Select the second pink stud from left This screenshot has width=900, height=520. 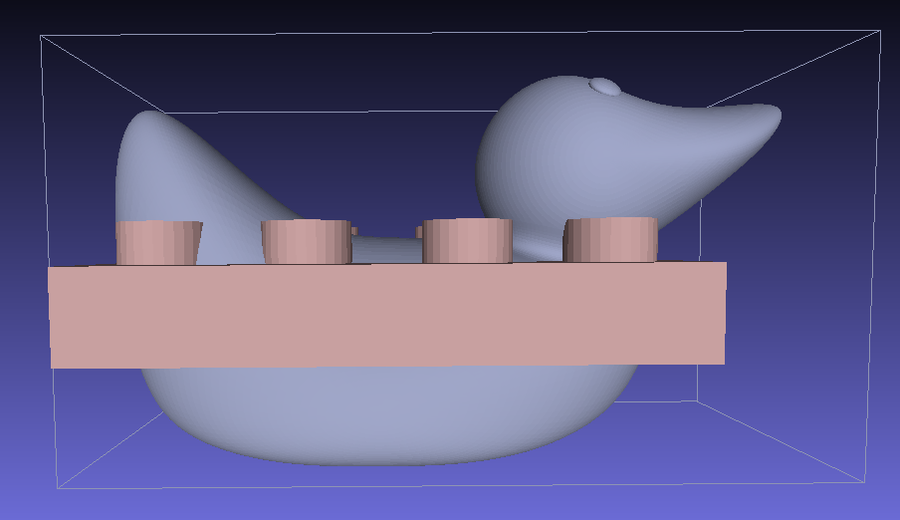307,242
